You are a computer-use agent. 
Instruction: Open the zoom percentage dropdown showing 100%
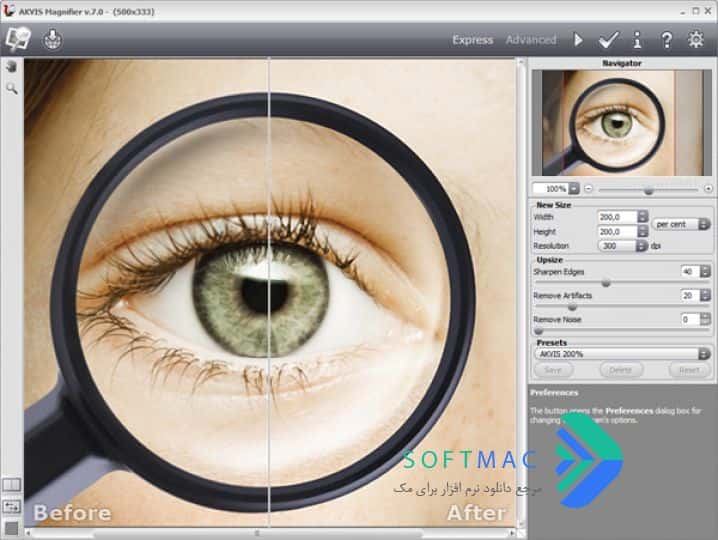[574, 188]
